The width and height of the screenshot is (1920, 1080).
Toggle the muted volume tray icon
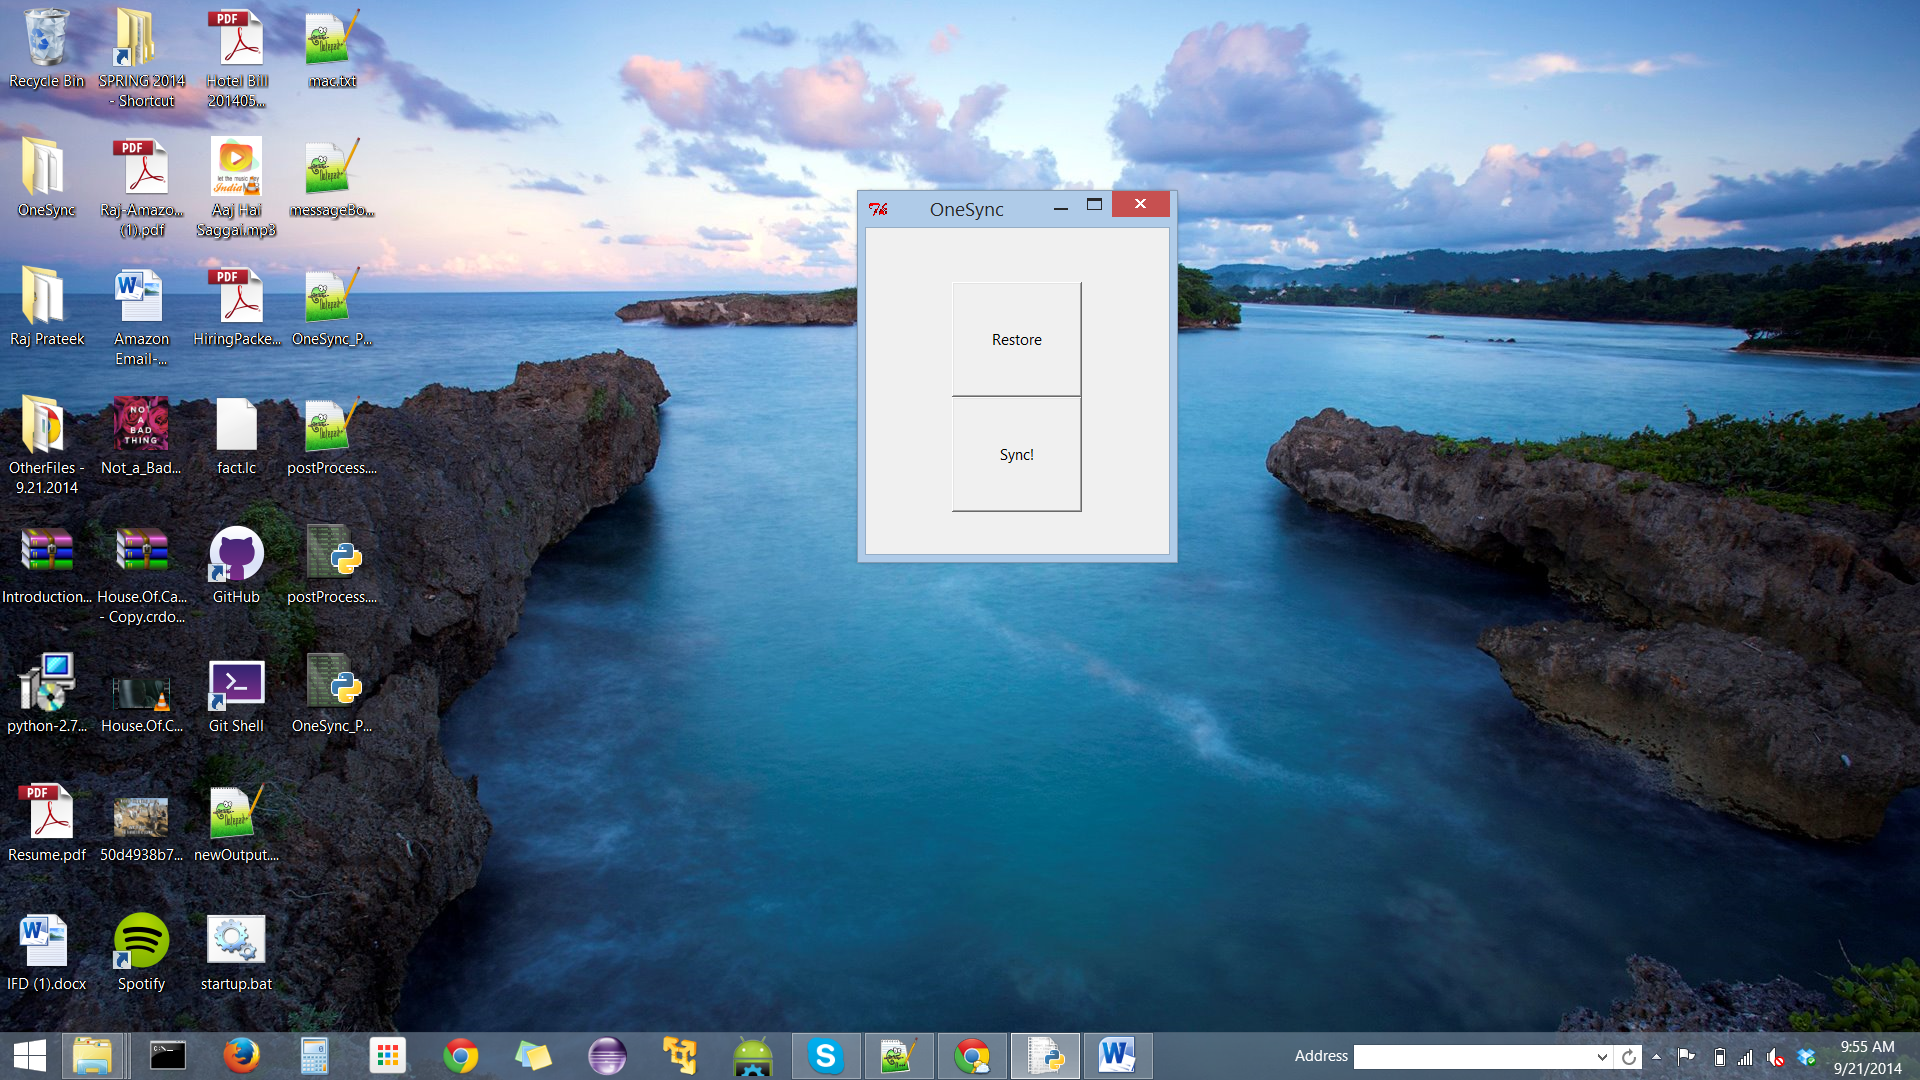tap(1775, 1057)
